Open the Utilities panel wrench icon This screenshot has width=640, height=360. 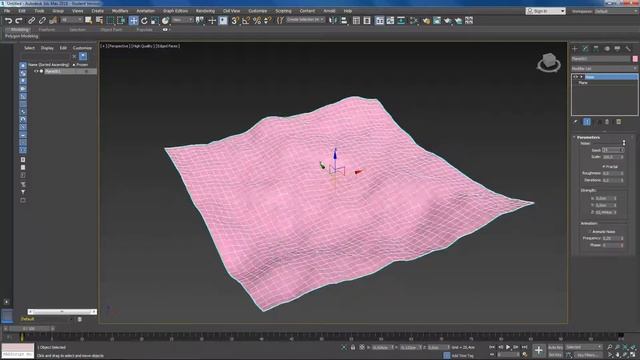[628, 49]
